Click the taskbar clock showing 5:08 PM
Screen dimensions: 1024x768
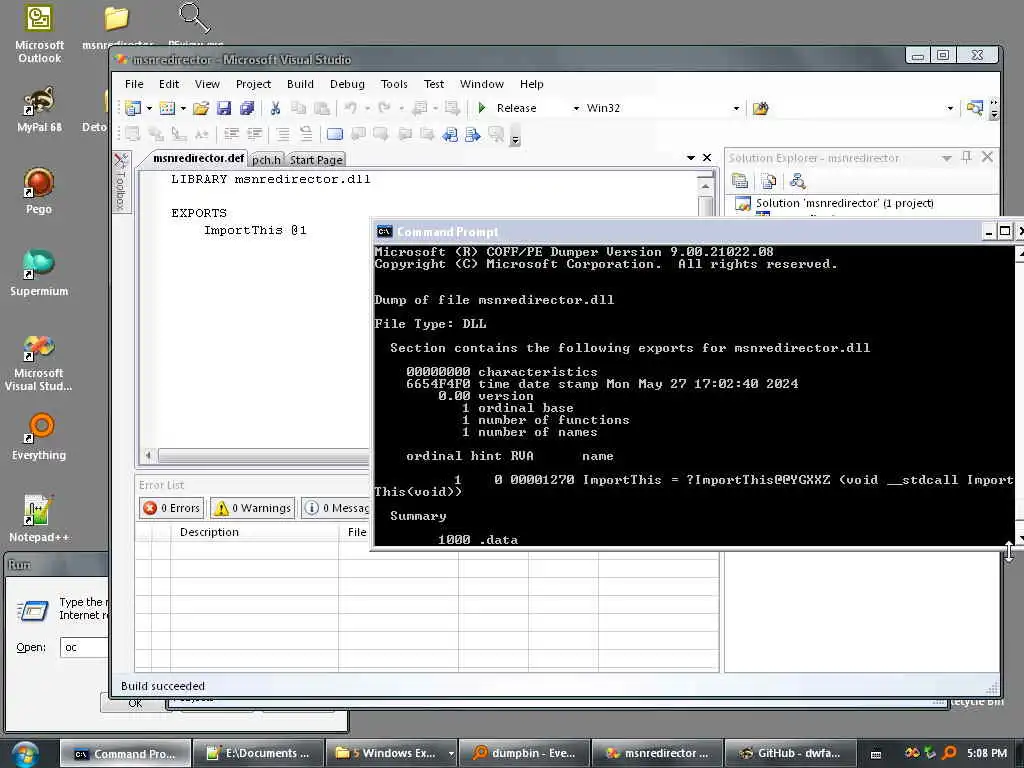(x=987, y=753)
